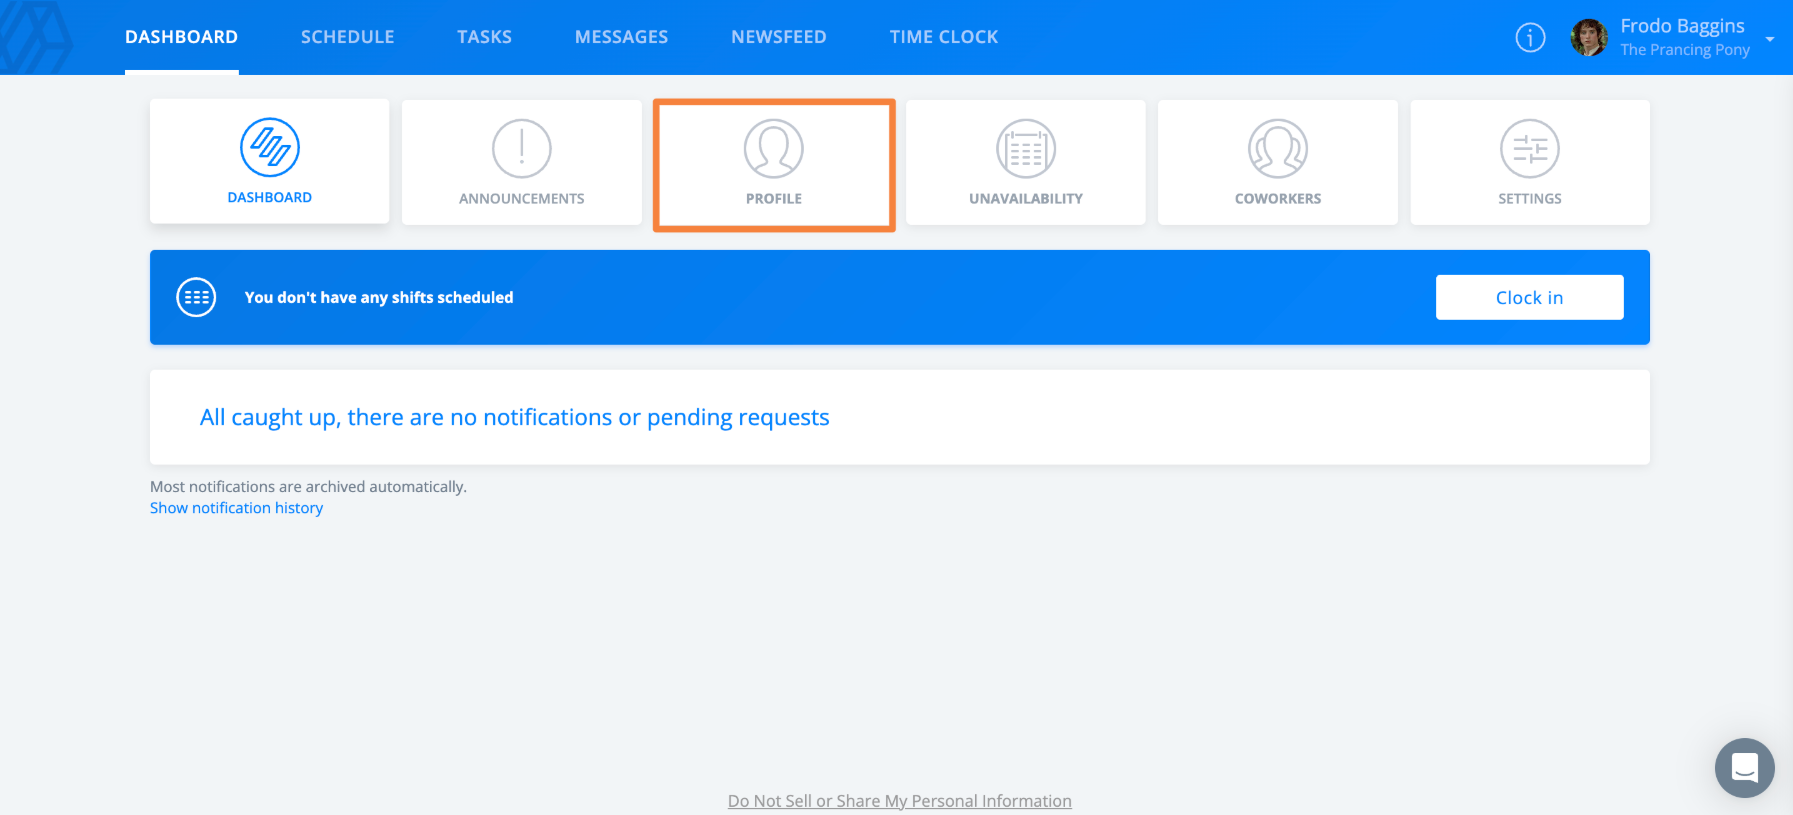Open Do Not Sell or Share link
The width and height of the screenshot is (1793, 815).
click(x=900, y=801)
